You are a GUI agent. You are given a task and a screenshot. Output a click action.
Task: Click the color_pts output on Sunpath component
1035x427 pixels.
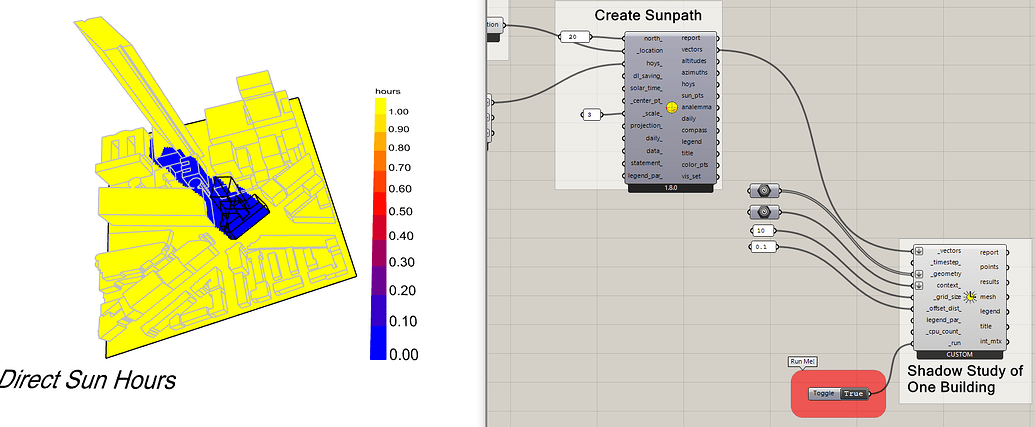(x=695, y=164)
